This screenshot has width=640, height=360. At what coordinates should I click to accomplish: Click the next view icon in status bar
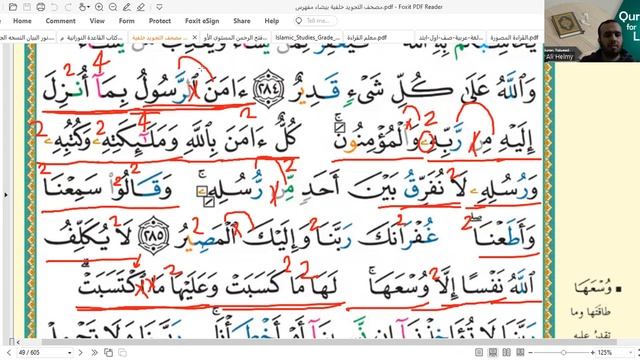122,352
